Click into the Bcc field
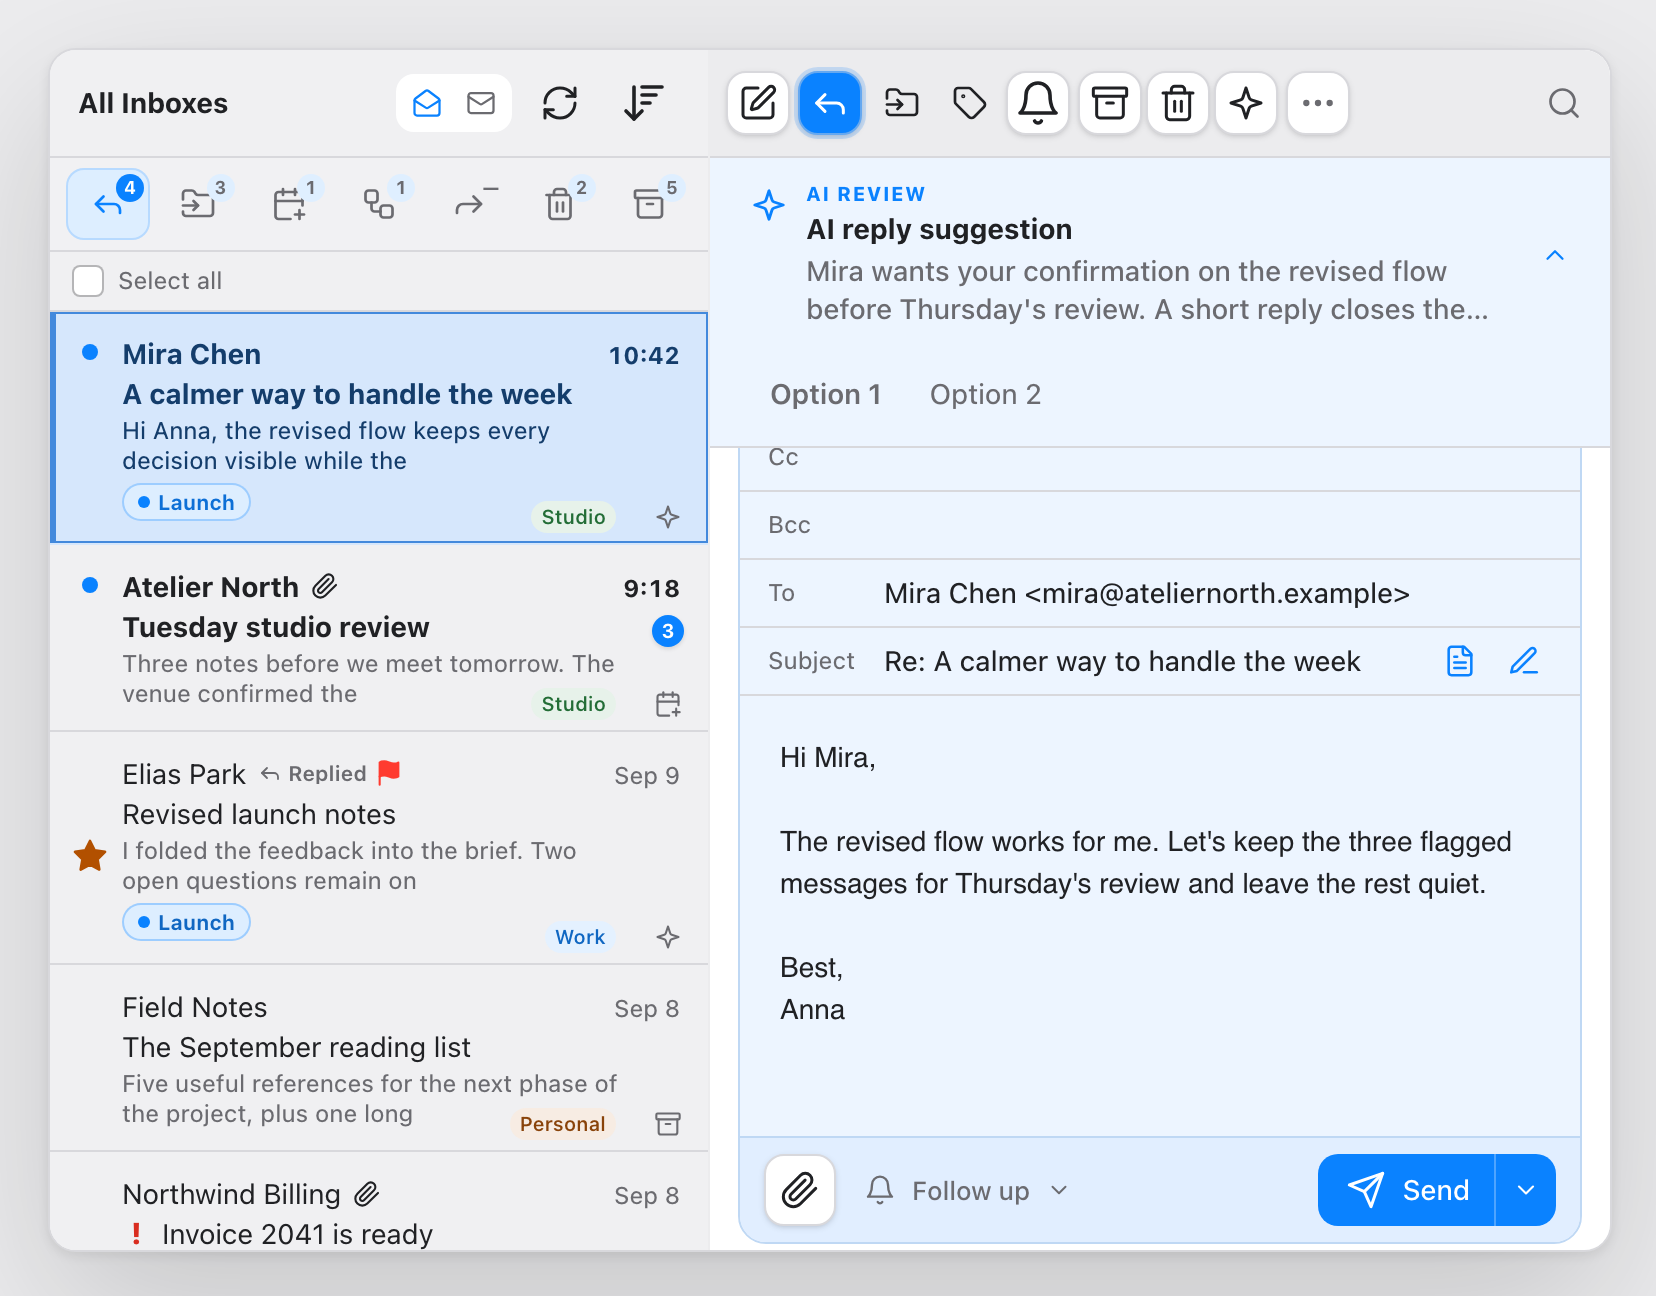The image size is (1656, 1296). (x=1160, y=525)
